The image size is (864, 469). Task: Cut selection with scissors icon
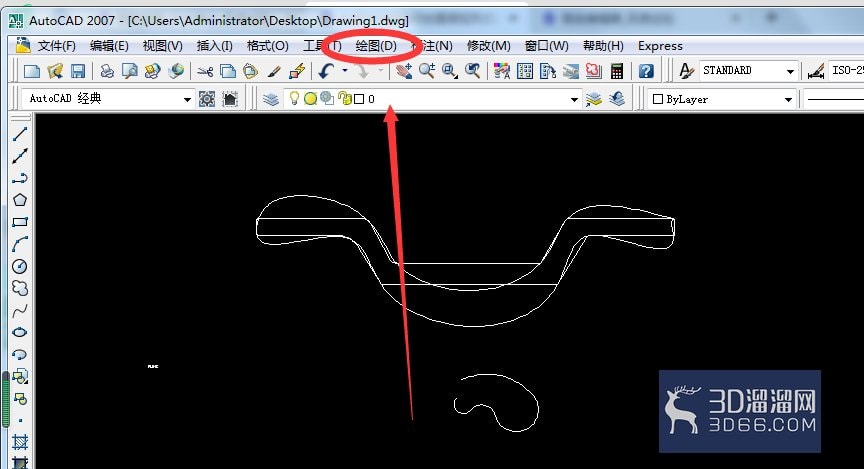pyautogui.click(x=205, y=71)
